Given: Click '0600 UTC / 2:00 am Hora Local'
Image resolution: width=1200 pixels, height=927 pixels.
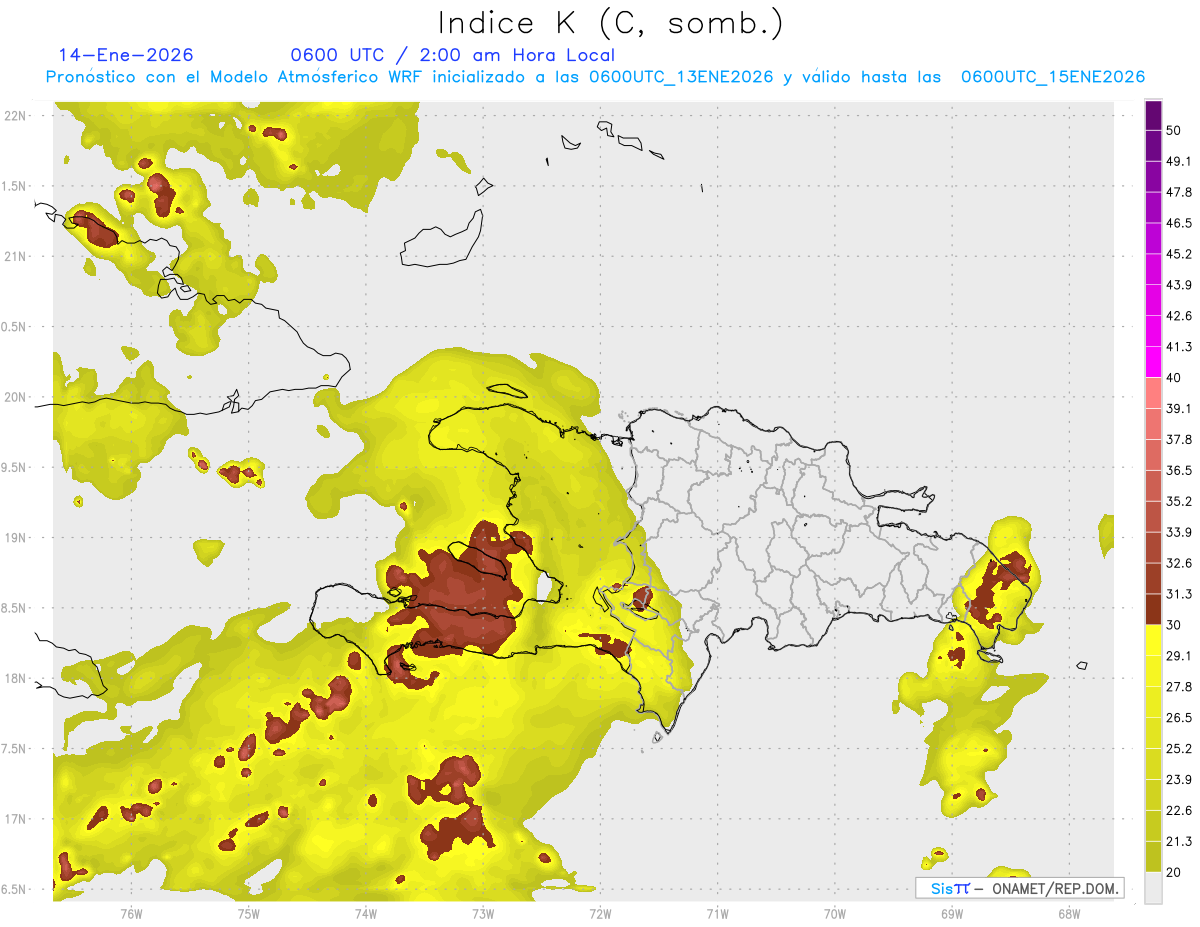Looking at the screenshot, I should (x=452, y=55).
